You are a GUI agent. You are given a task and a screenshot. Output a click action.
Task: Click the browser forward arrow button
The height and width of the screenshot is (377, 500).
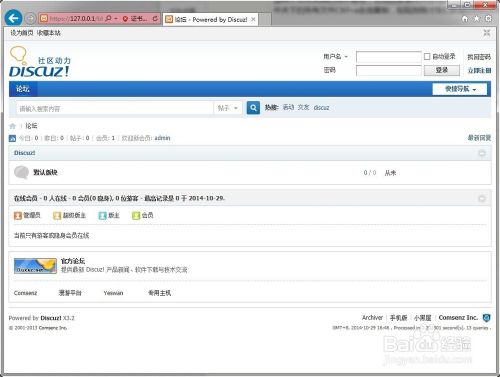pyautogui.click(x=31, y=18)
